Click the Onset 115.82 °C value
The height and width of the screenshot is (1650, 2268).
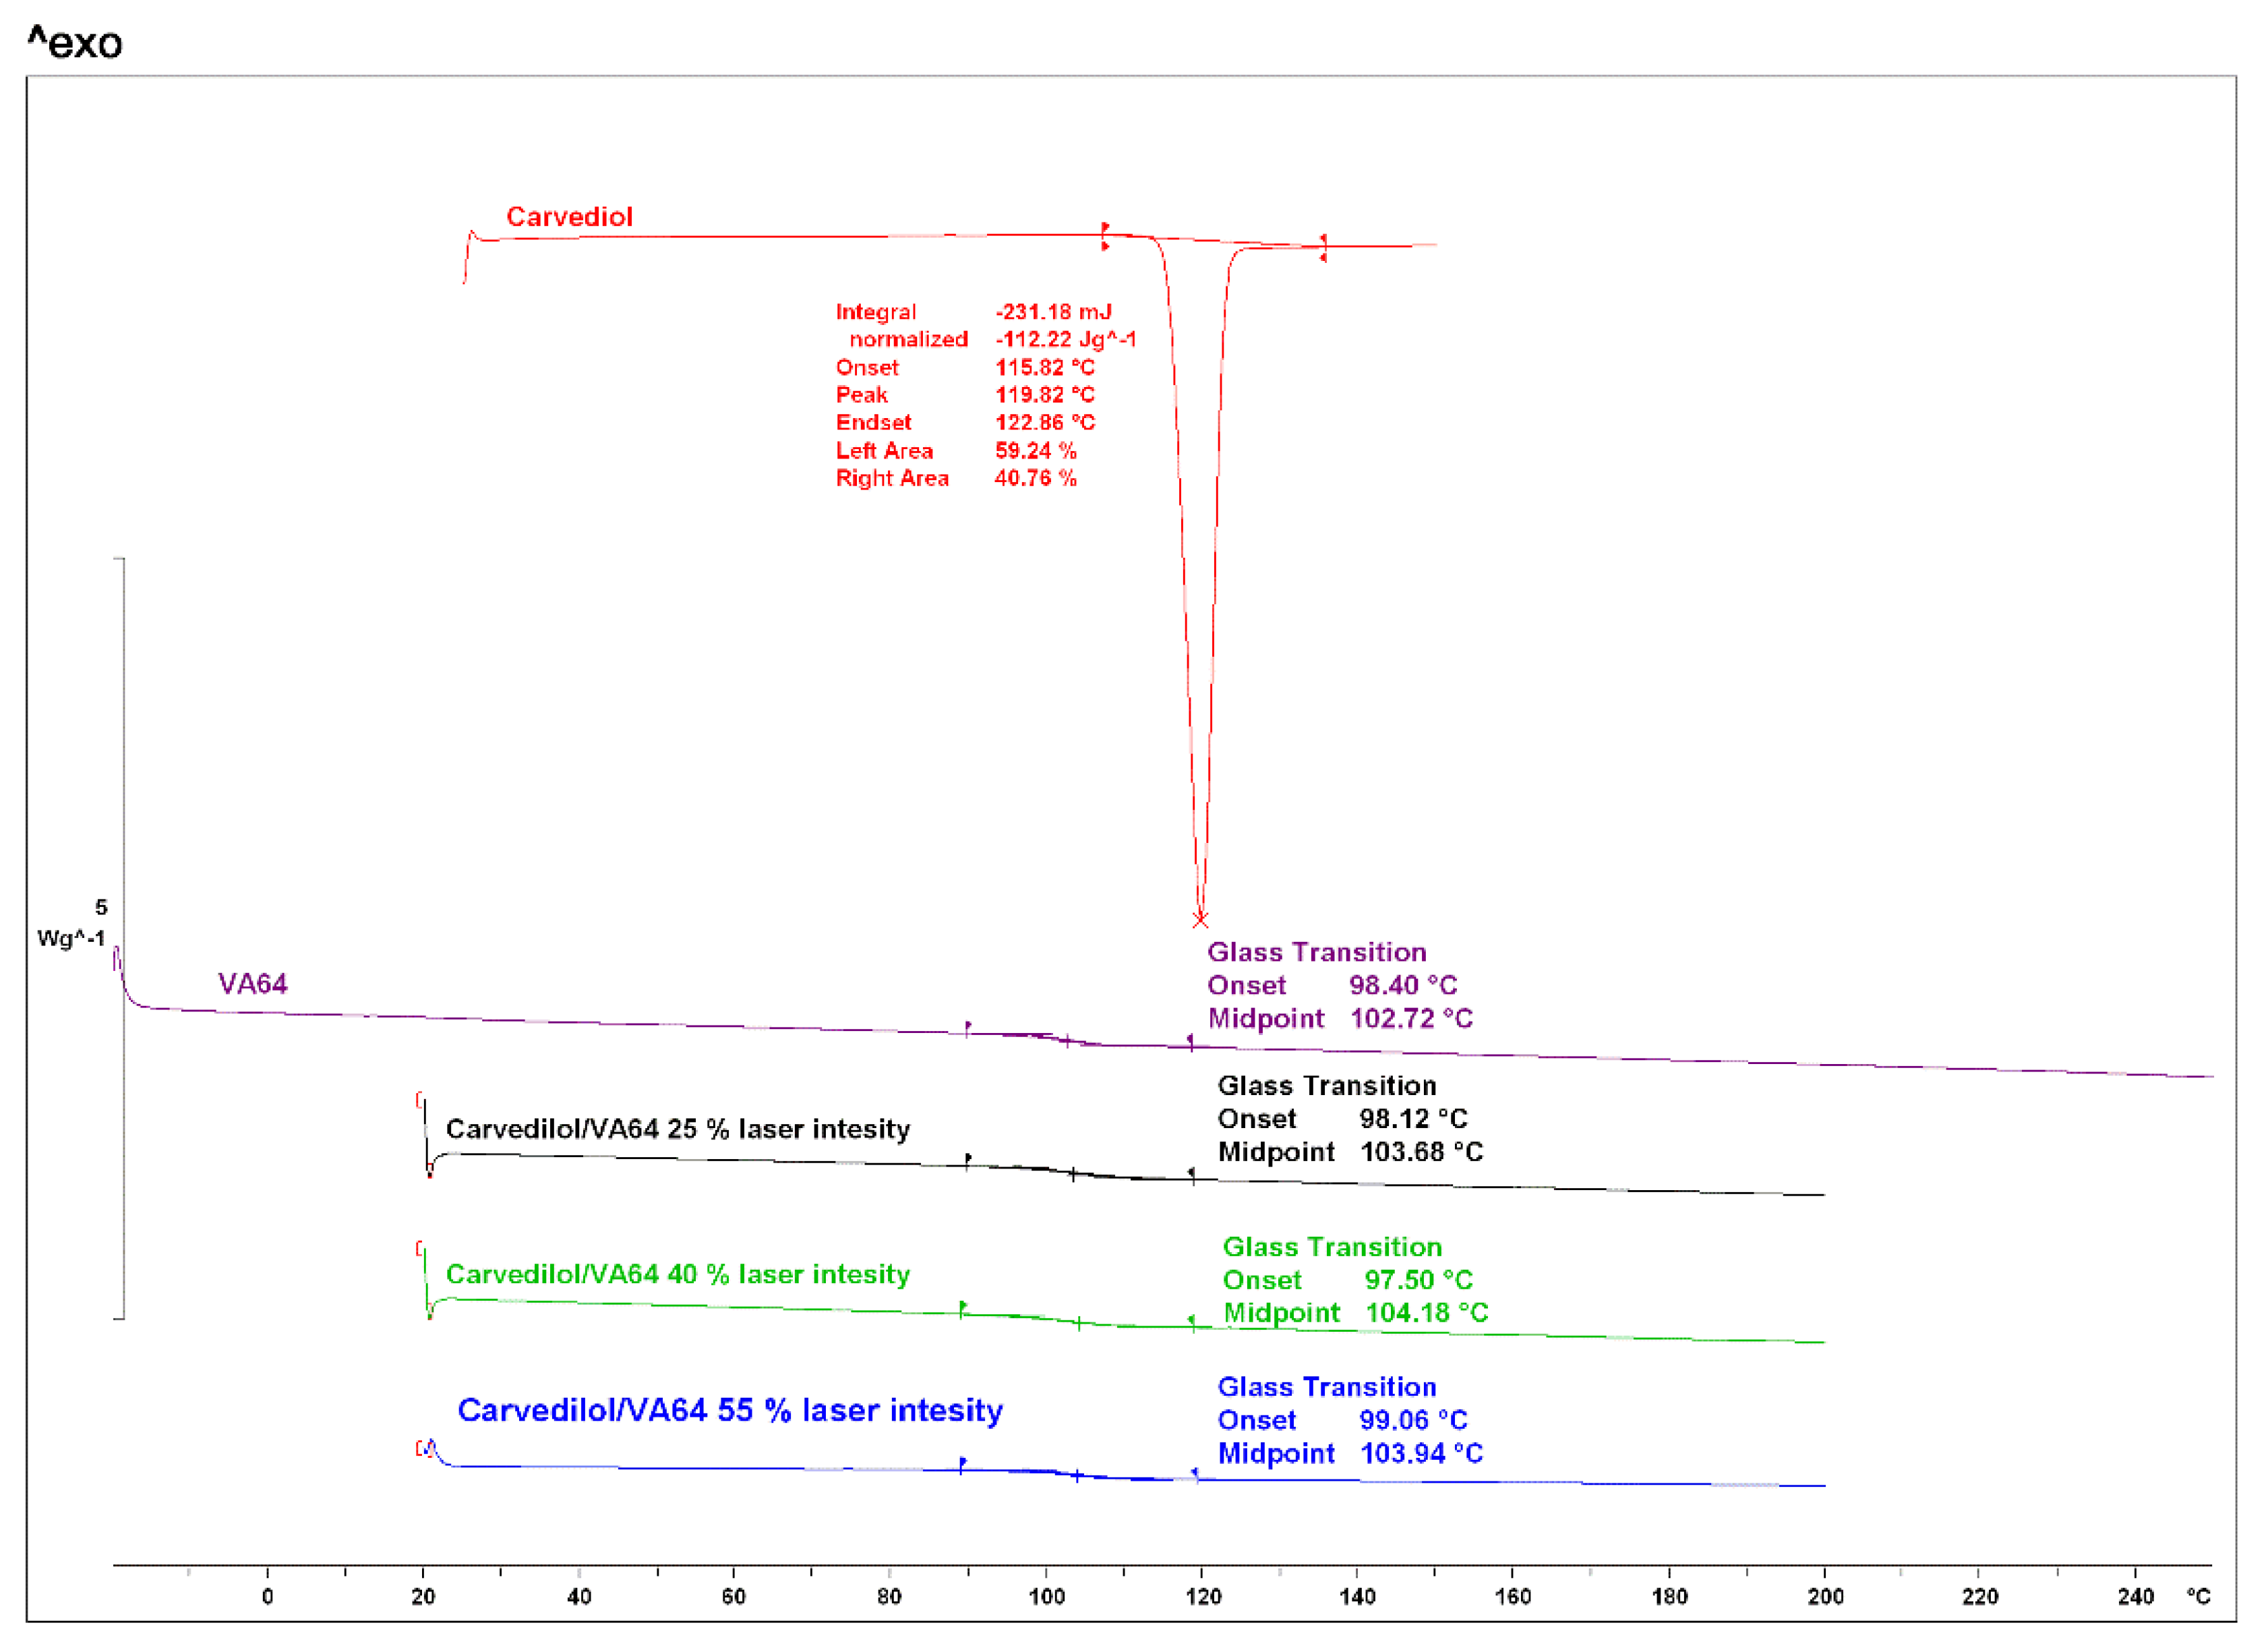1045,368
